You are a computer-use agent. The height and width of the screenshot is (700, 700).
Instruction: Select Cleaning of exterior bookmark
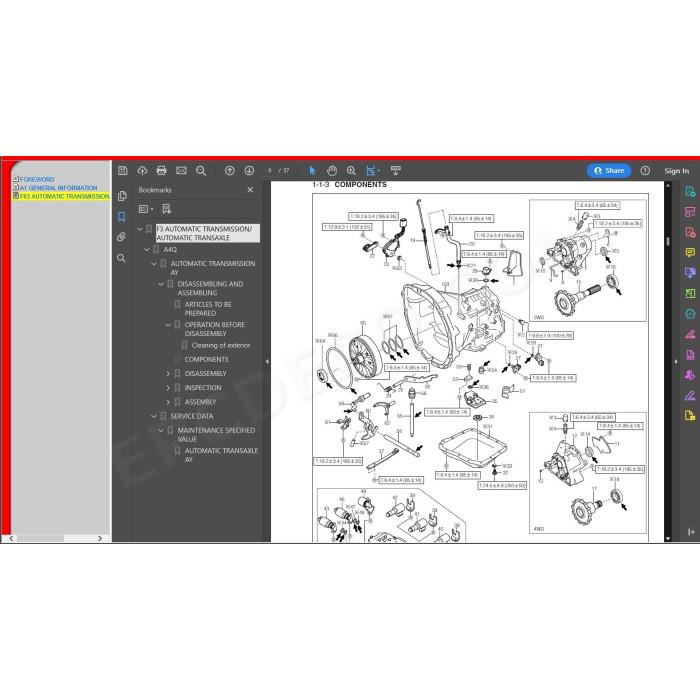click(221, 345)
